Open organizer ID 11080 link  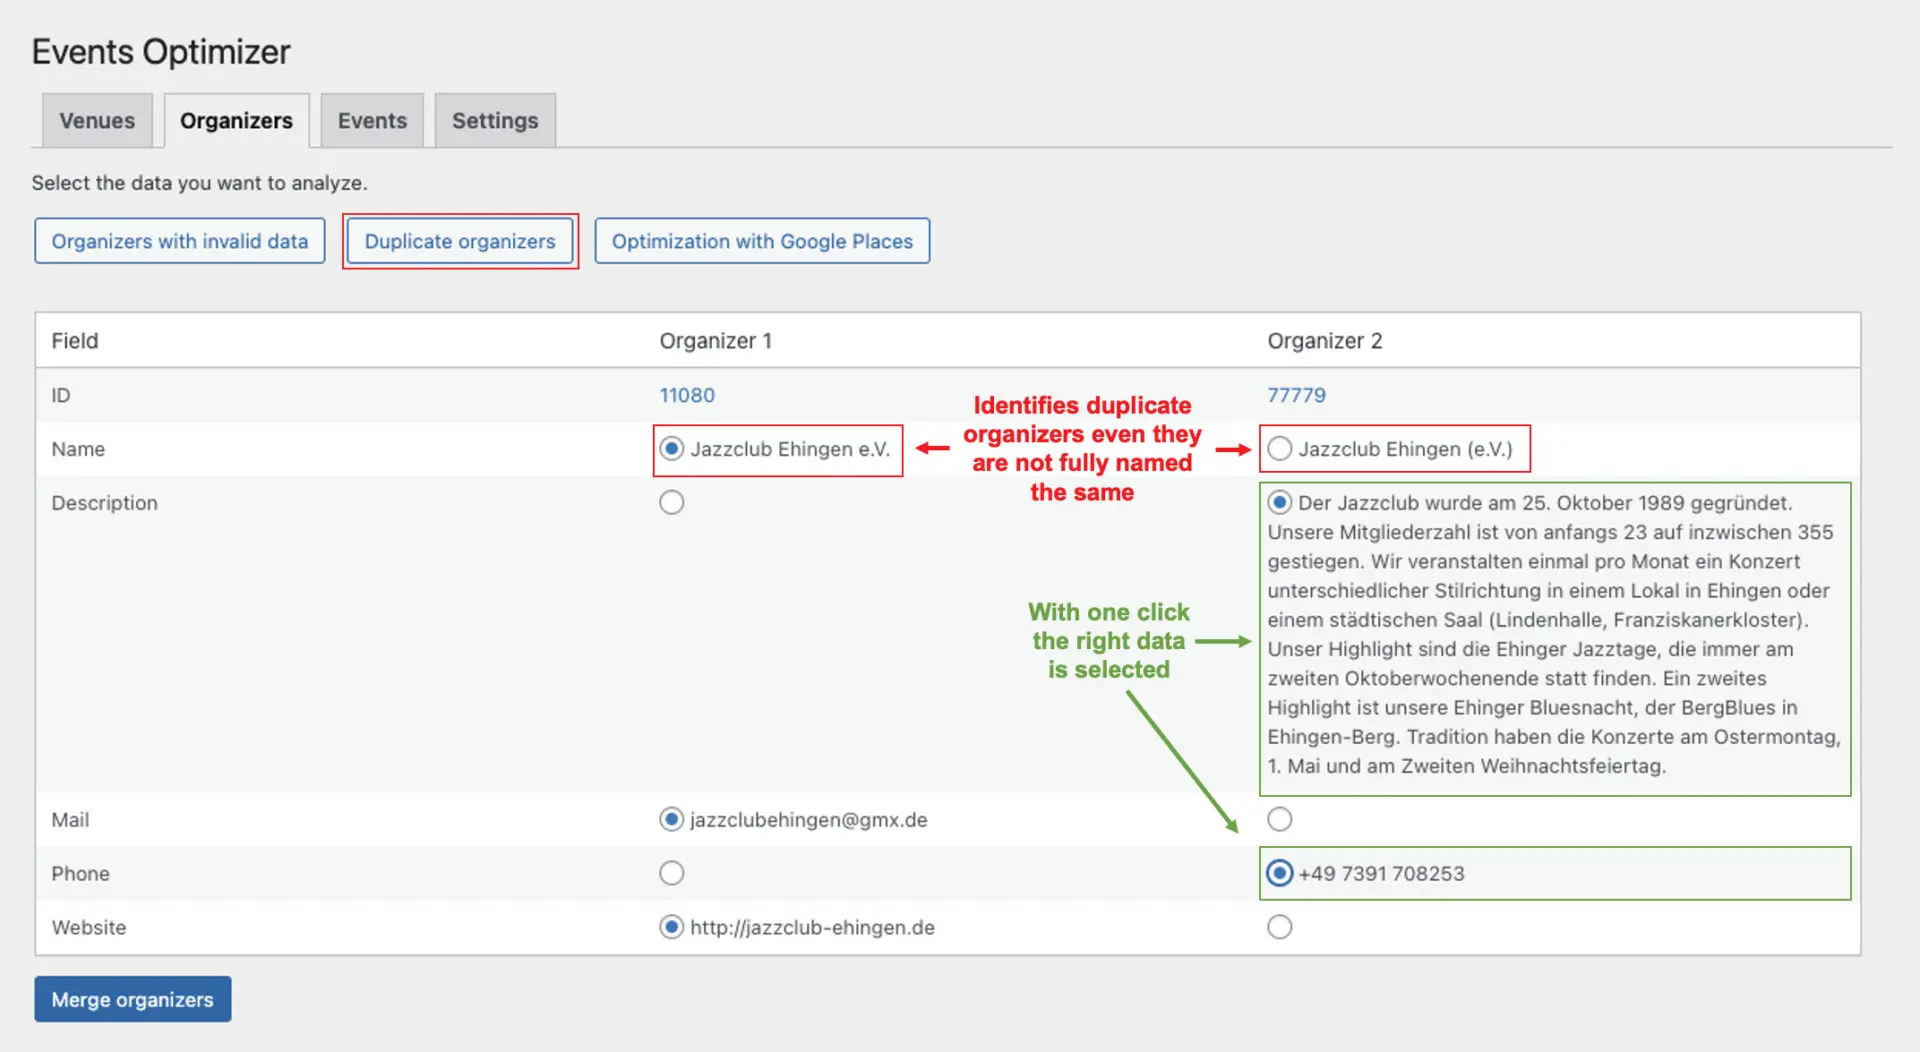coord(687,395)
